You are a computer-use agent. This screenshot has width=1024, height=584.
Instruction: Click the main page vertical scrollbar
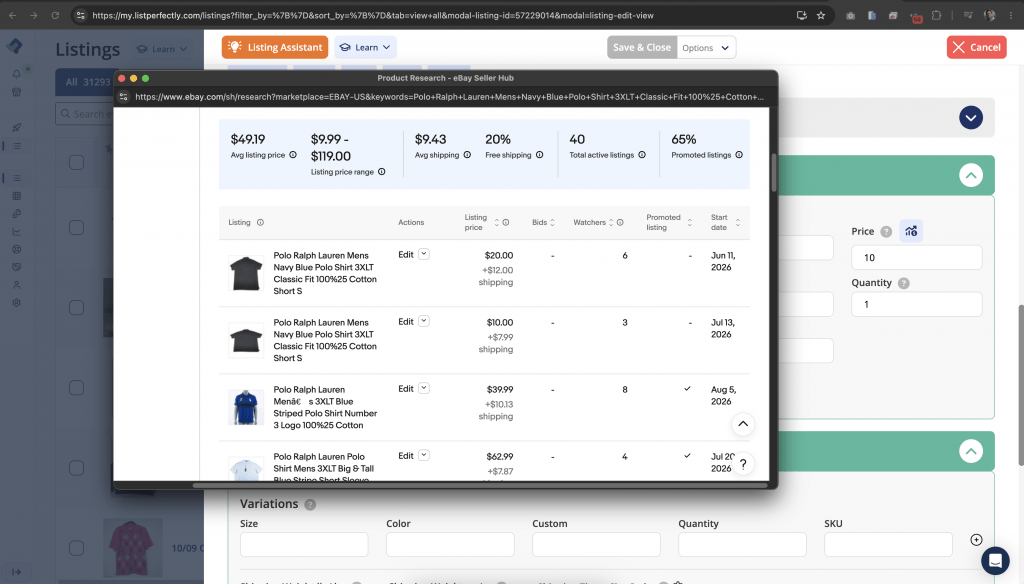tap(1021, 385)
